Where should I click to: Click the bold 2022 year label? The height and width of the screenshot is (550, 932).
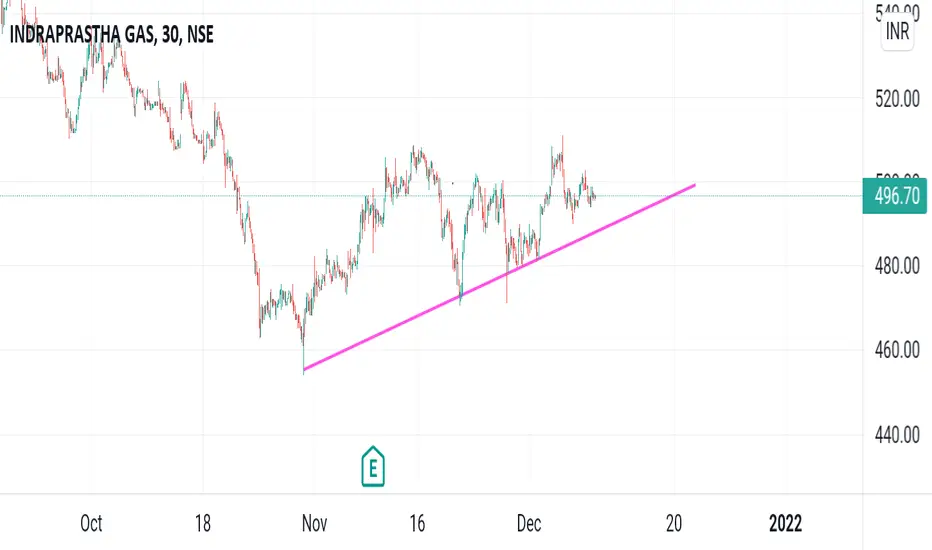tap(785, 523)
